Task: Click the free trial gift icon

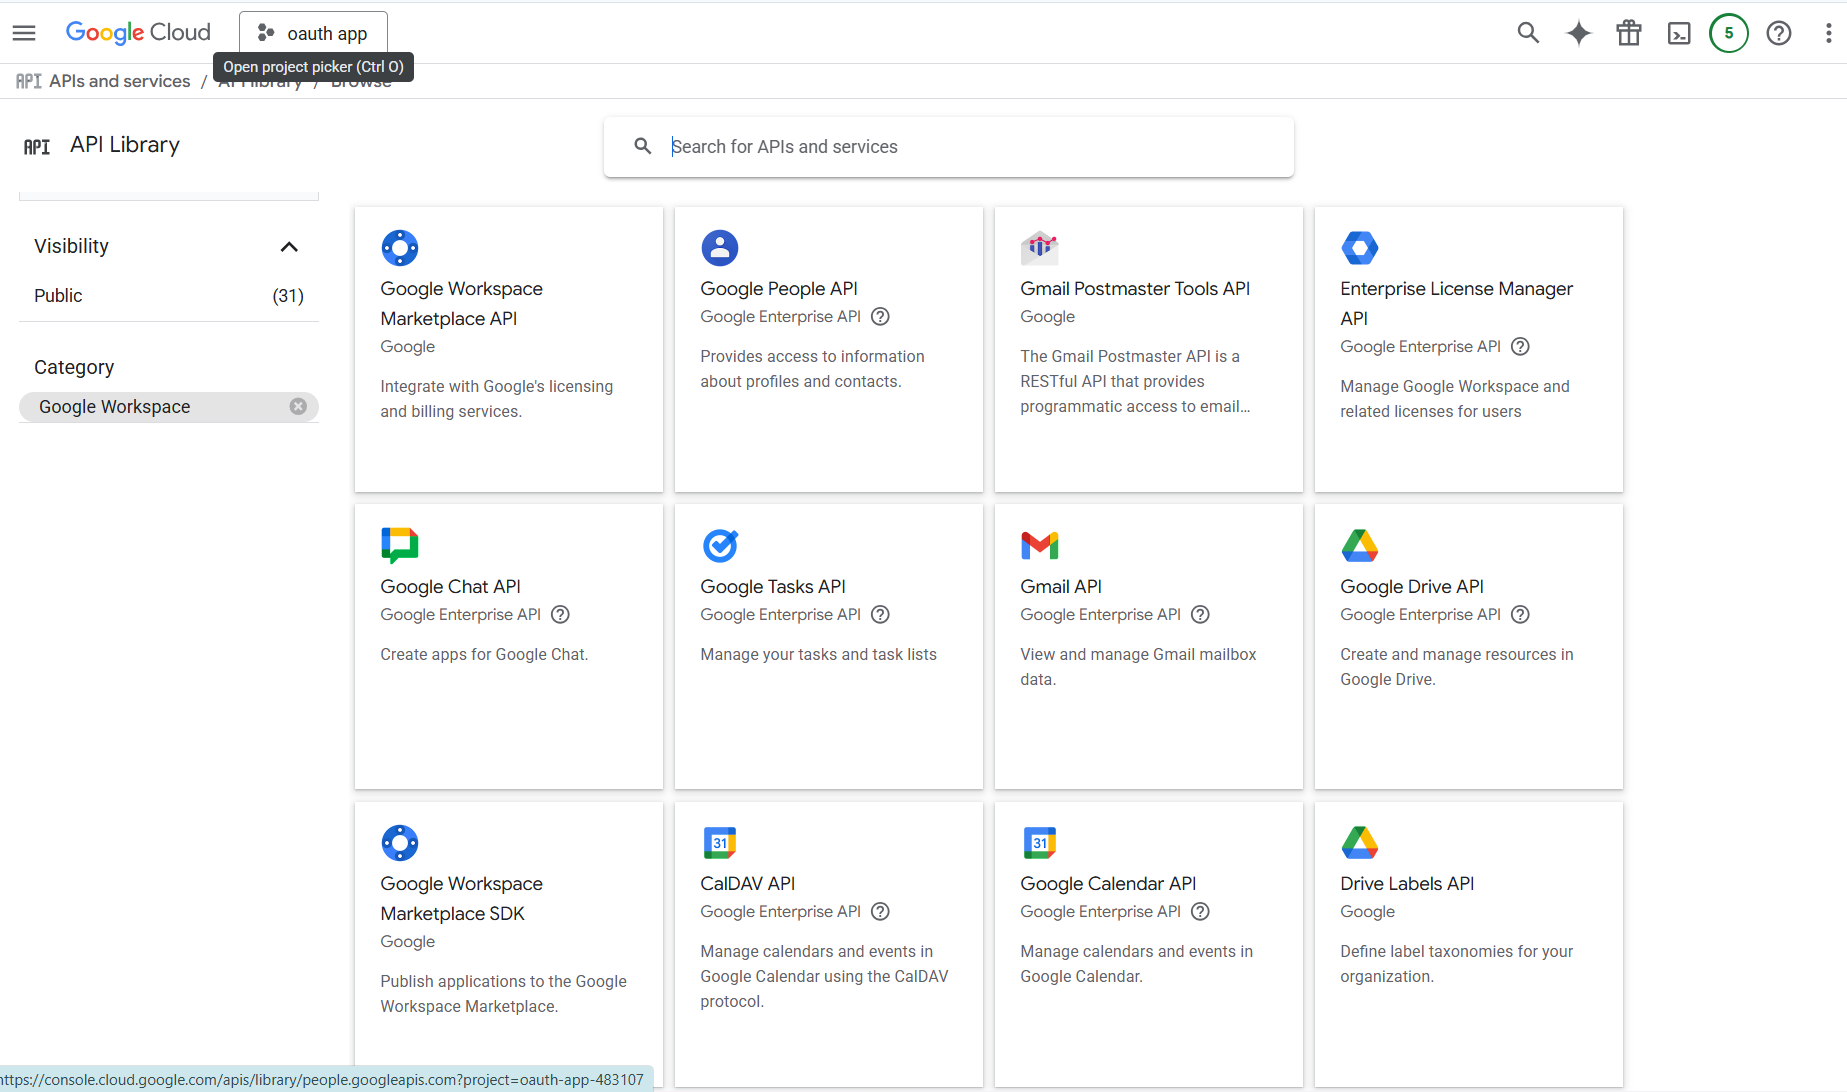Action: 1628,33
